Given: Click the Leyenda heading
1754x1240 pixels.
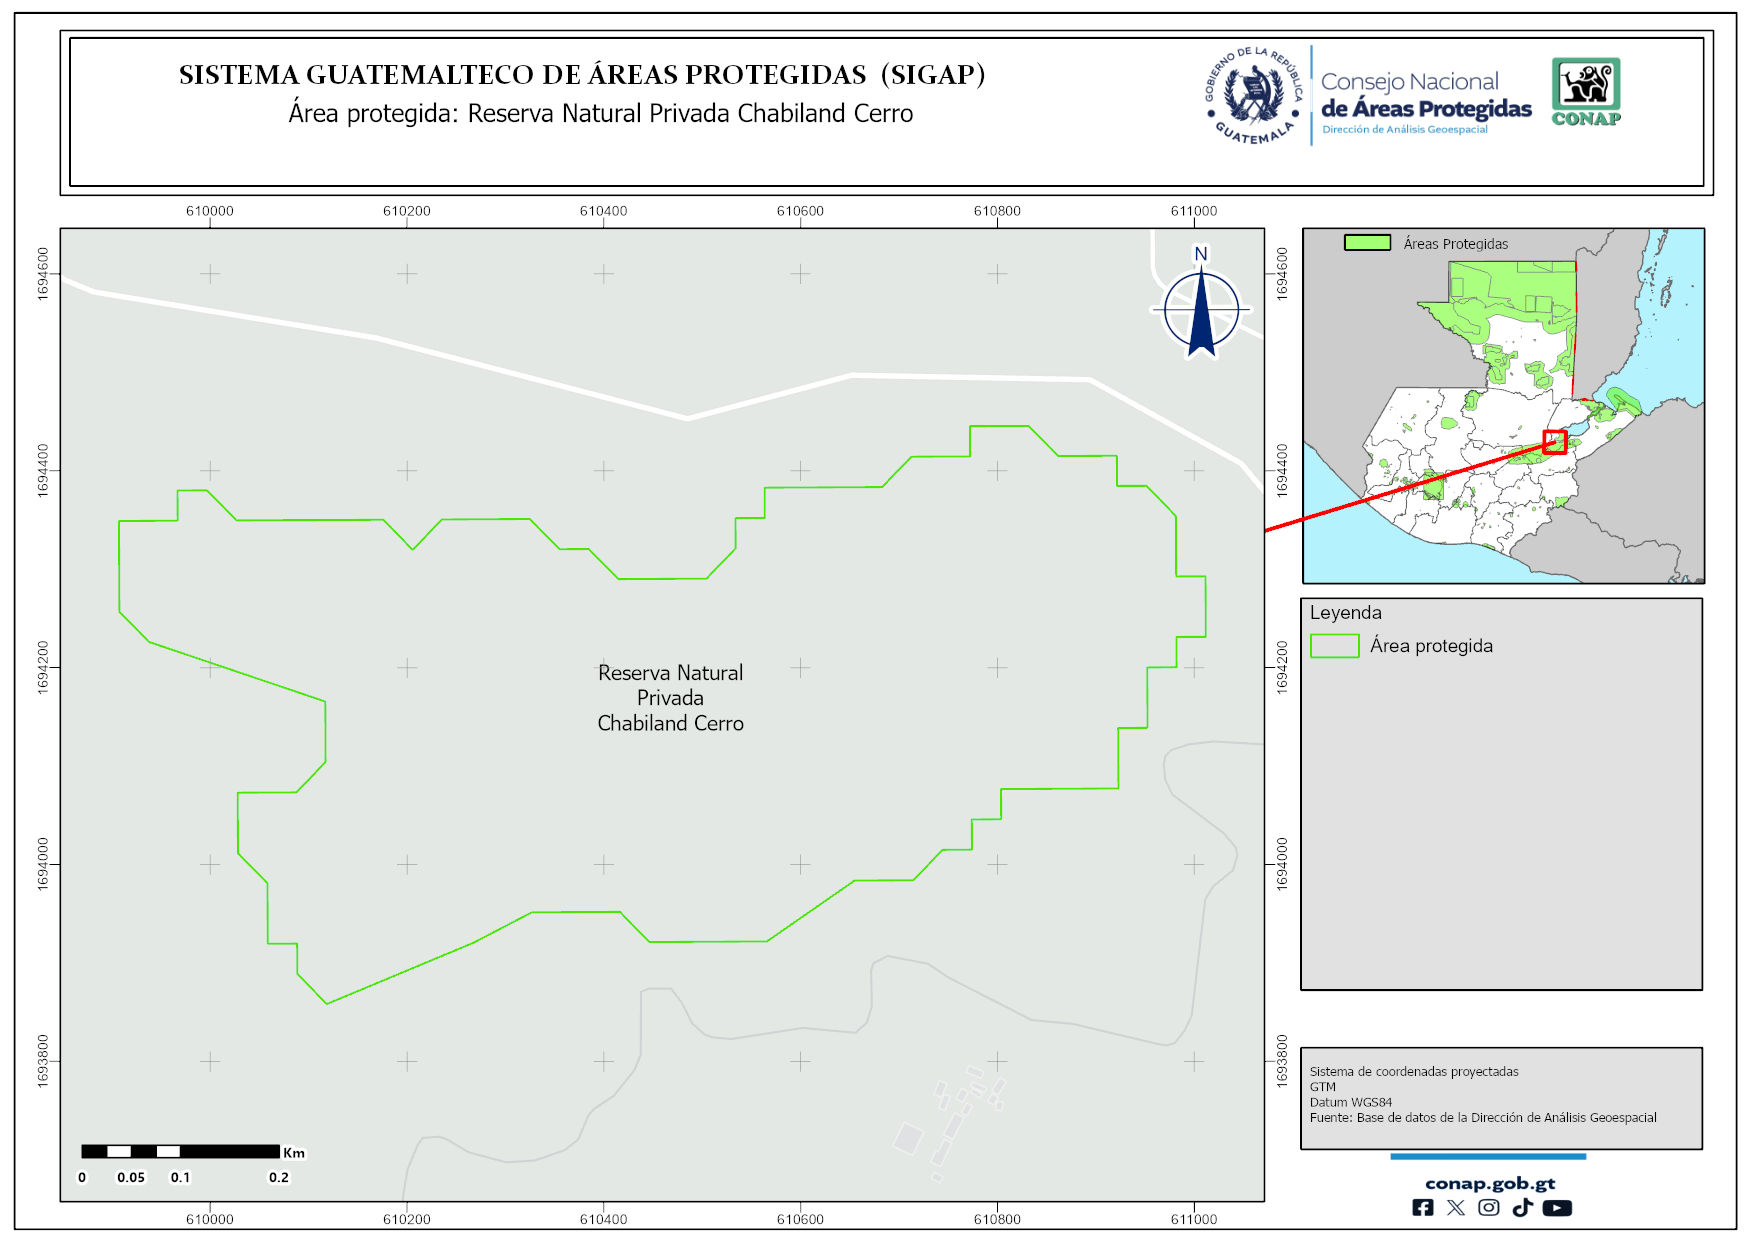Looking at the screenshot, I should [x=1345, y=613].
